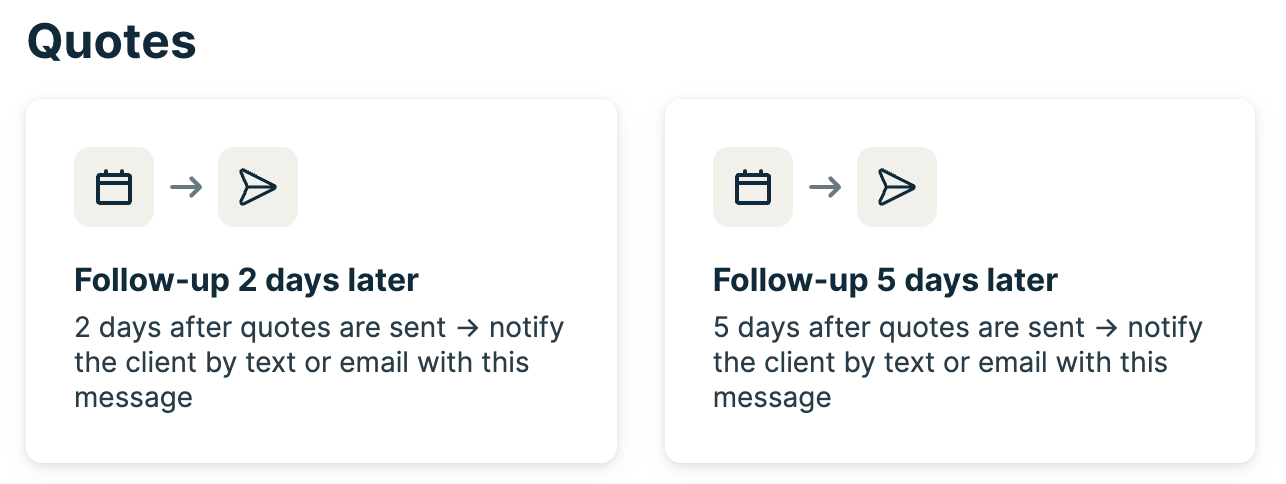
Task: Click the word "notify" in the 5-day description
Action: pyautogui.click(x=1165, y=328)
